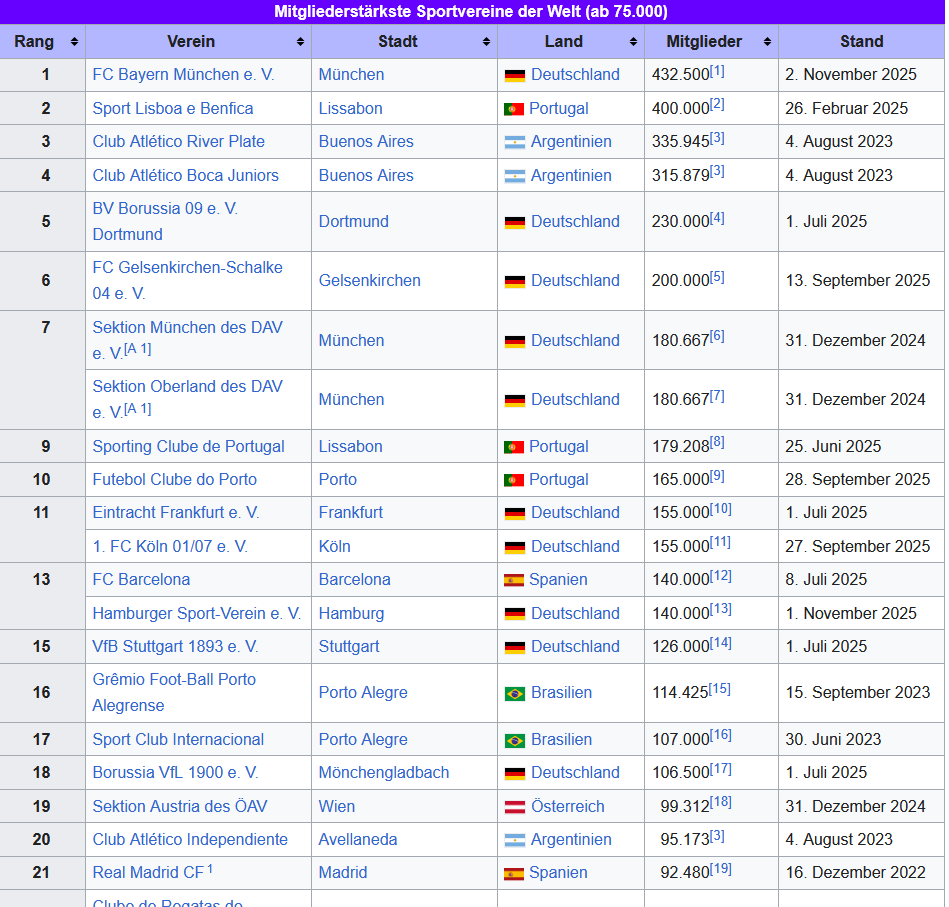Click the Argentina flag in Independiente row

point(514,840)
